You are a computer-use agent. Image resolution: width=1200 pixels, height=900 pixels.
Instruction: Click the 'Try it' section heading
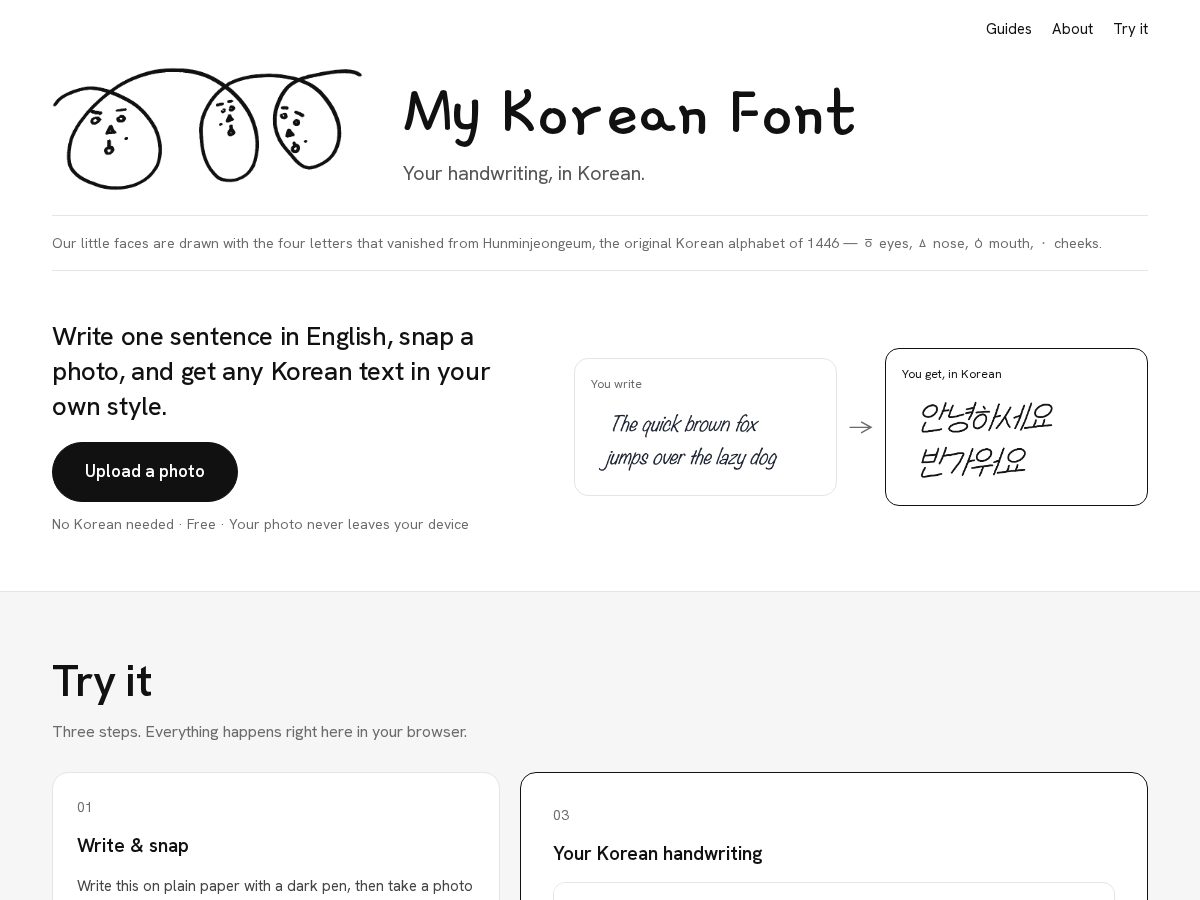(102, 682)
